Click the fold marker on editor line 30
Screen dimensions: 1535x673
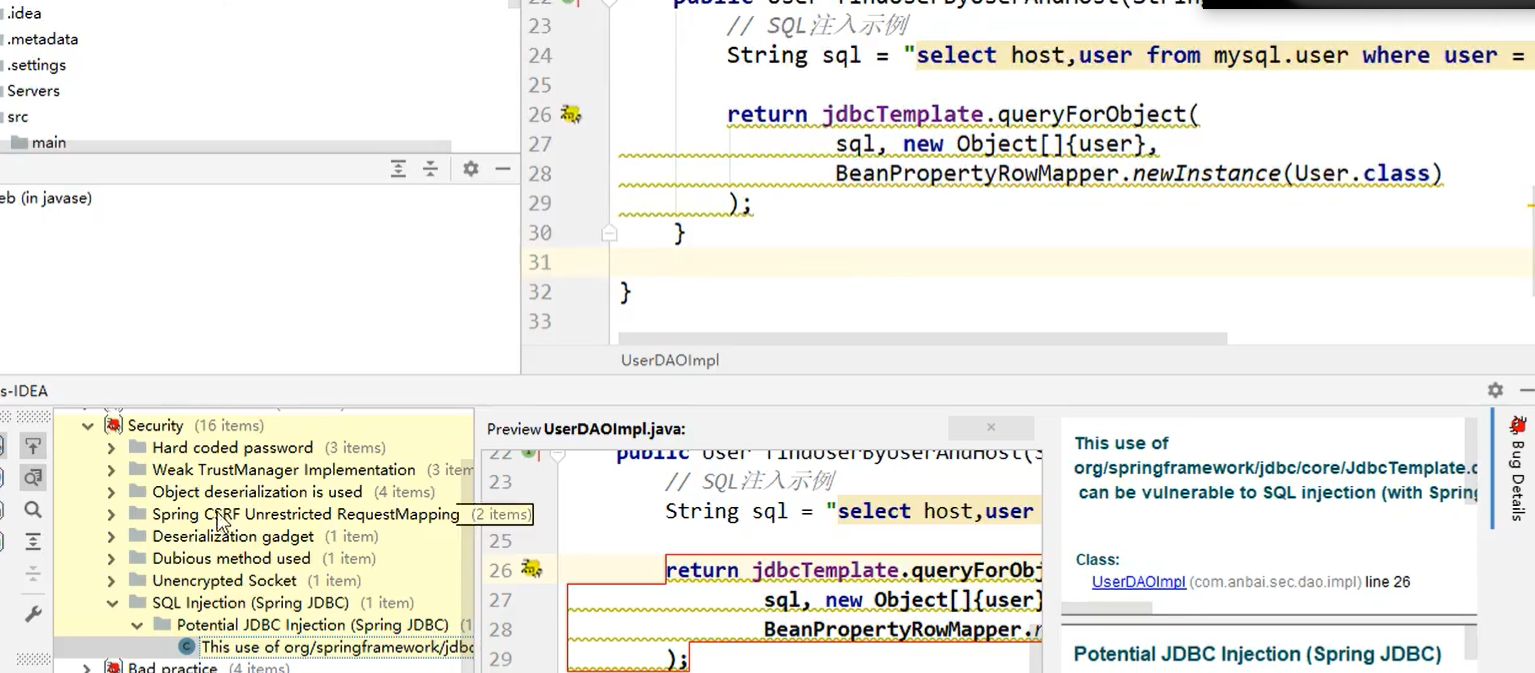pyautogui.click(x=608, y=233)
